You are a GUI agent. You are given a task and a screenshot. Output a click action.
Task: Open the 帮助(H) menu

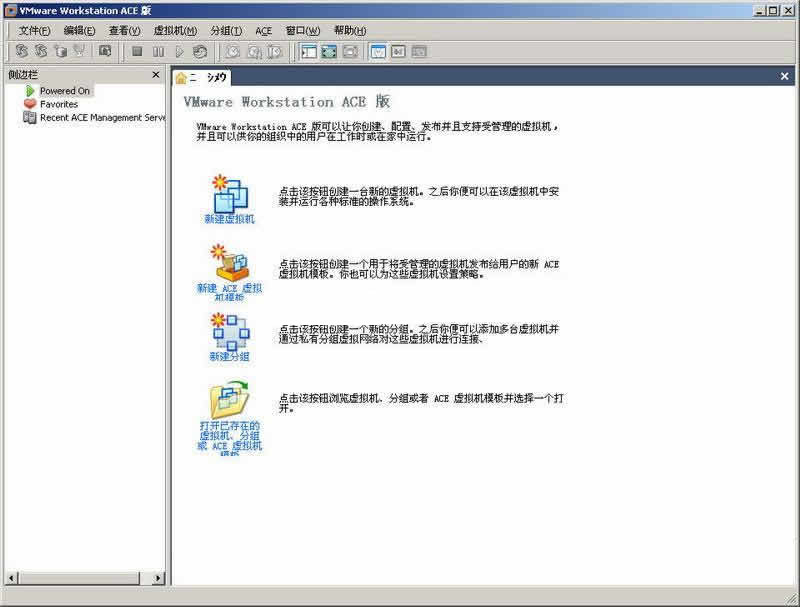coord(350,31)
